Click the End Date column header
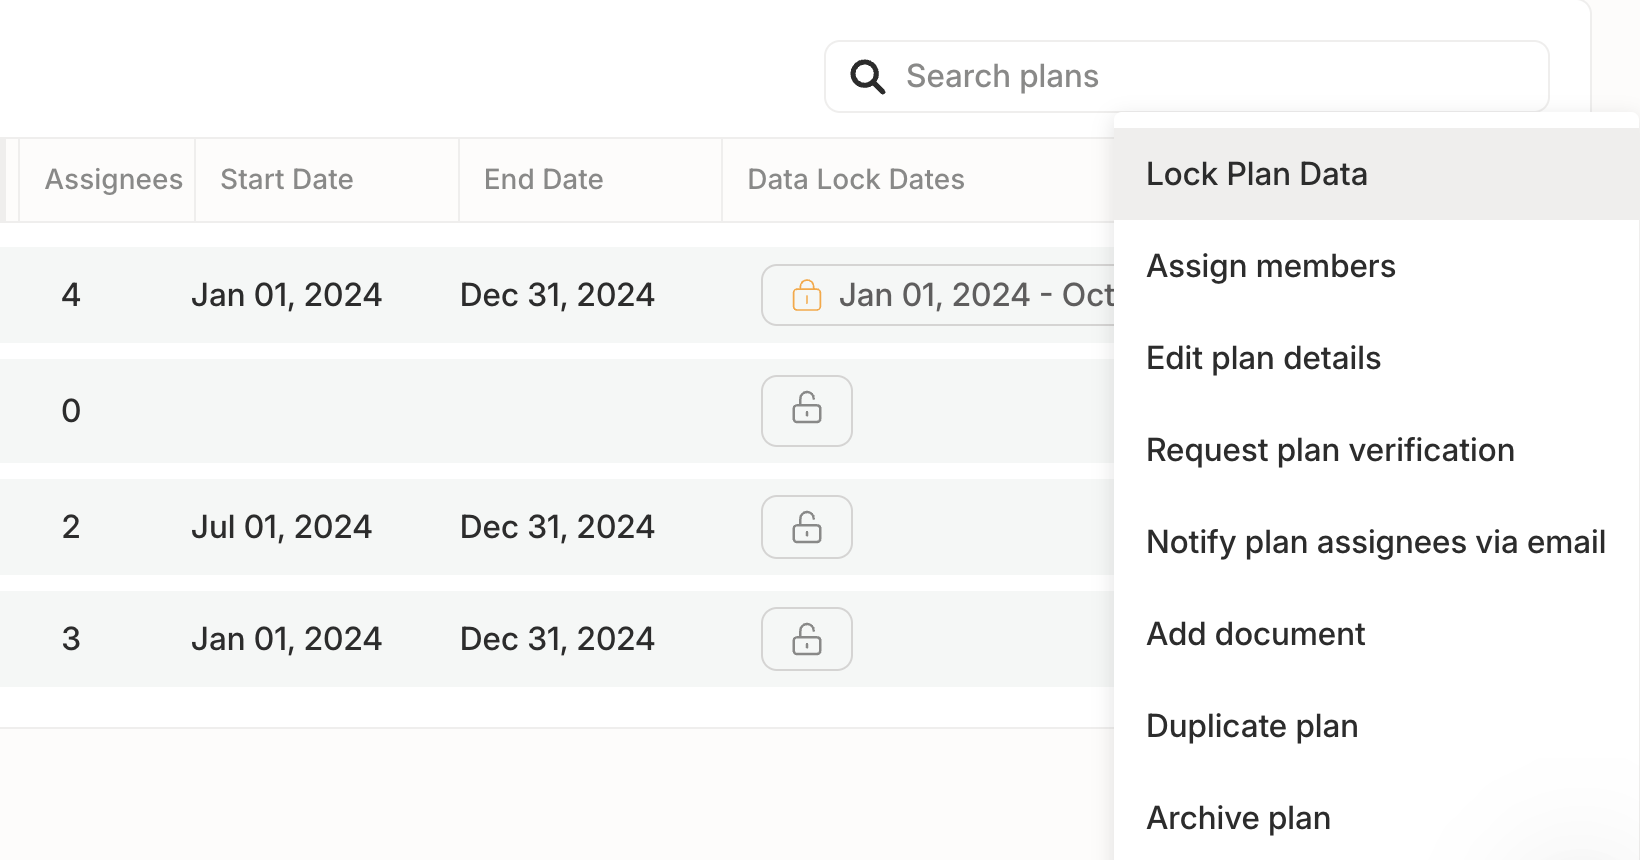 (544, 180)
